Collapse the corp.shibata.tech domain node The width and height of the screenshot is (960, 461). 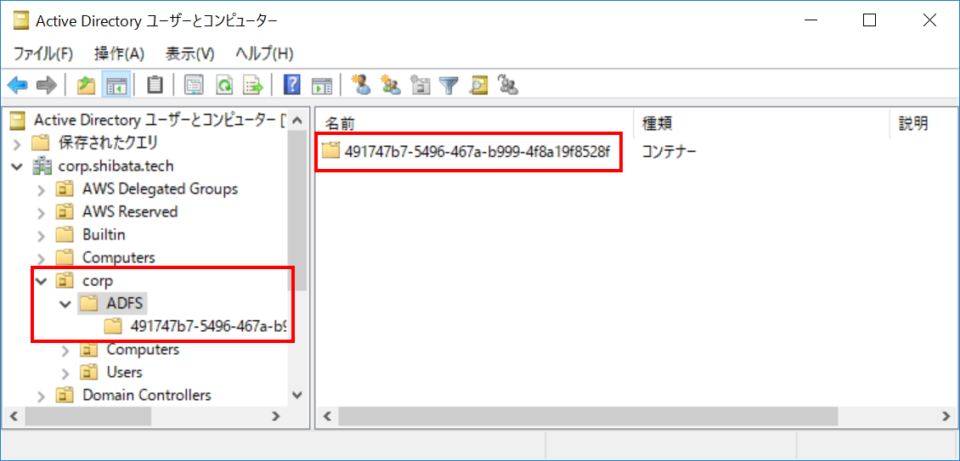pos(18,166)
